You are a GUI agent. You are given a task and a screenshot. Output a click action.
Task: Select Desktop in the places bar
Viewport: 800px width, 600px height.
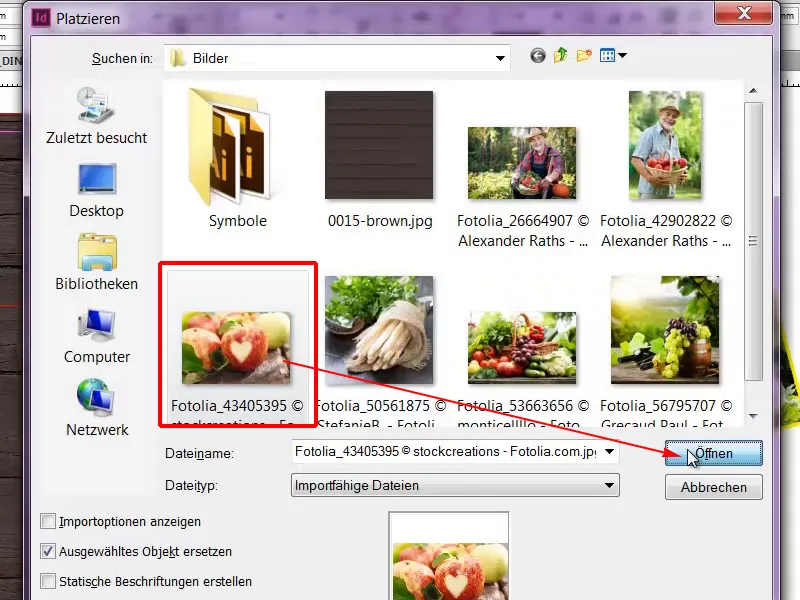96,190
